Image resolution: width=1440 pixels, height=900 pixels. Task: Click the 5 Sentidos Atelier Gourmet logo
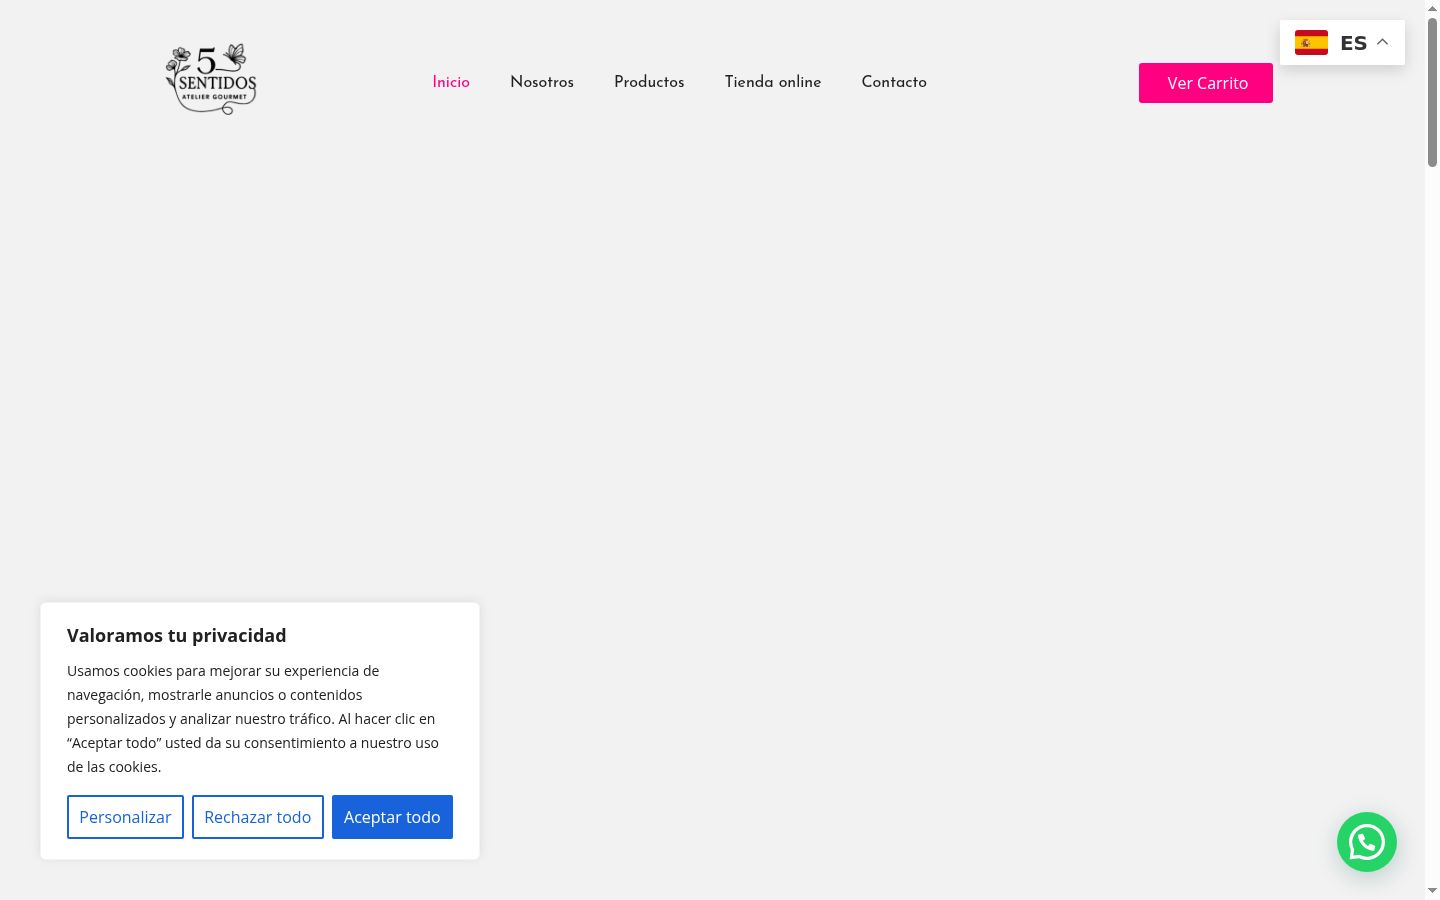[x=211, y=79]
